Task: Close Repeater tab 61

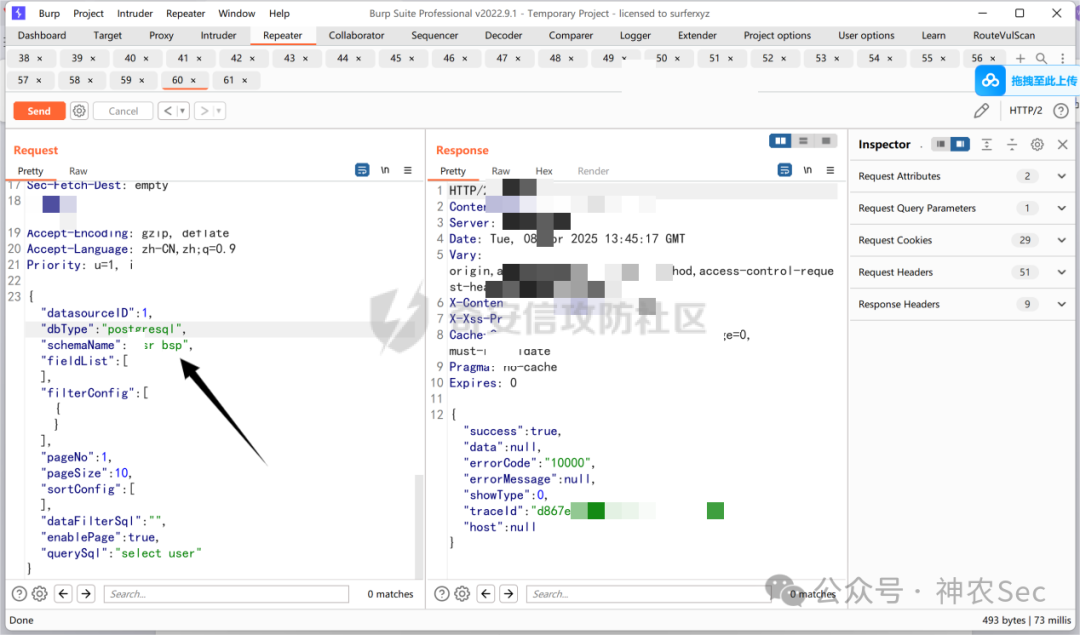Action: (245, 81)
